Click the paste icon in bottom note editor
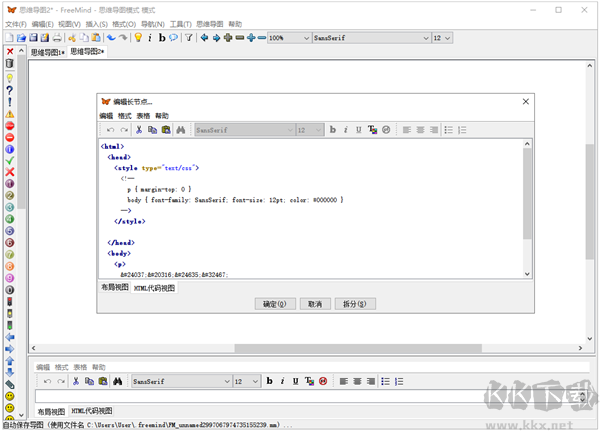This screenshot has height=432, width=600. pos(103,381)
